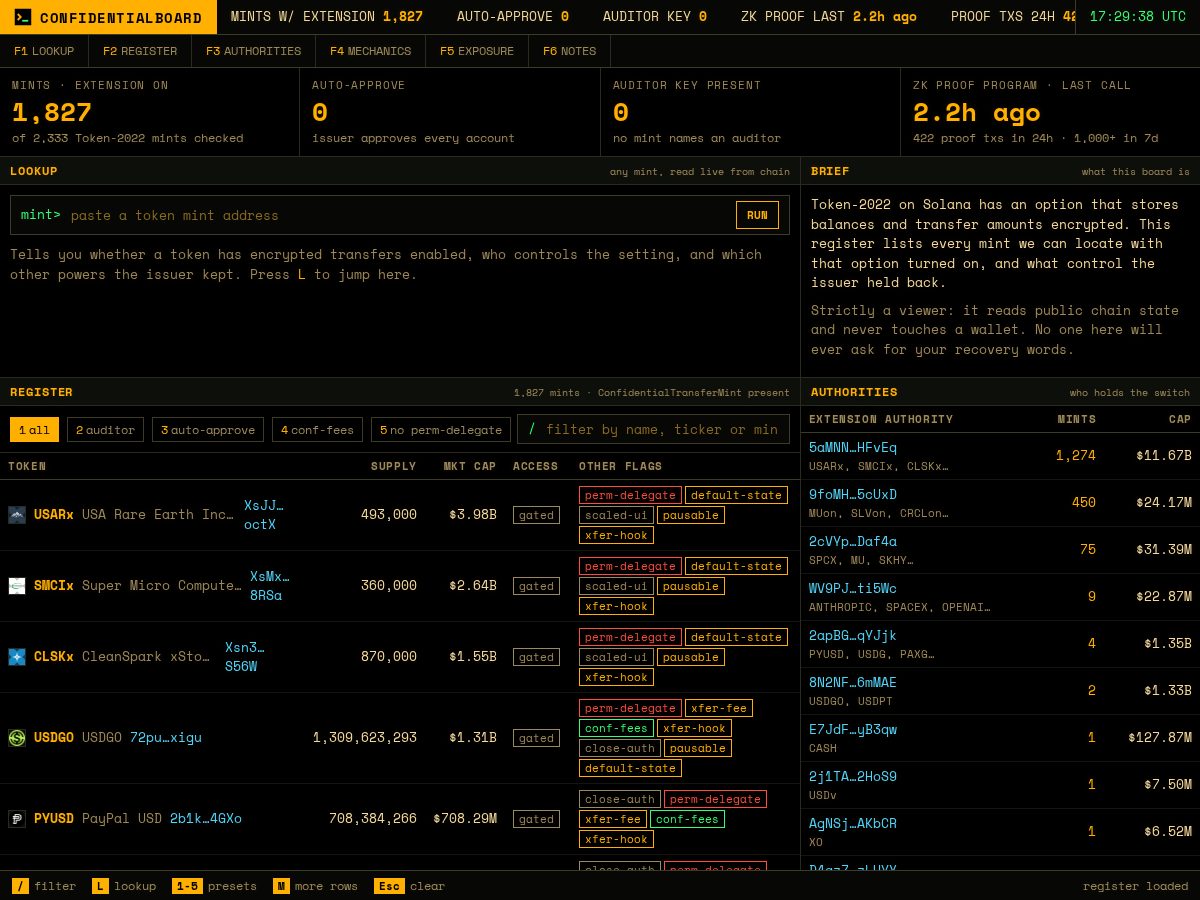Click USDGO supply value 1,309,623,293
This screenshot has height=900, width=1200.
365,738
